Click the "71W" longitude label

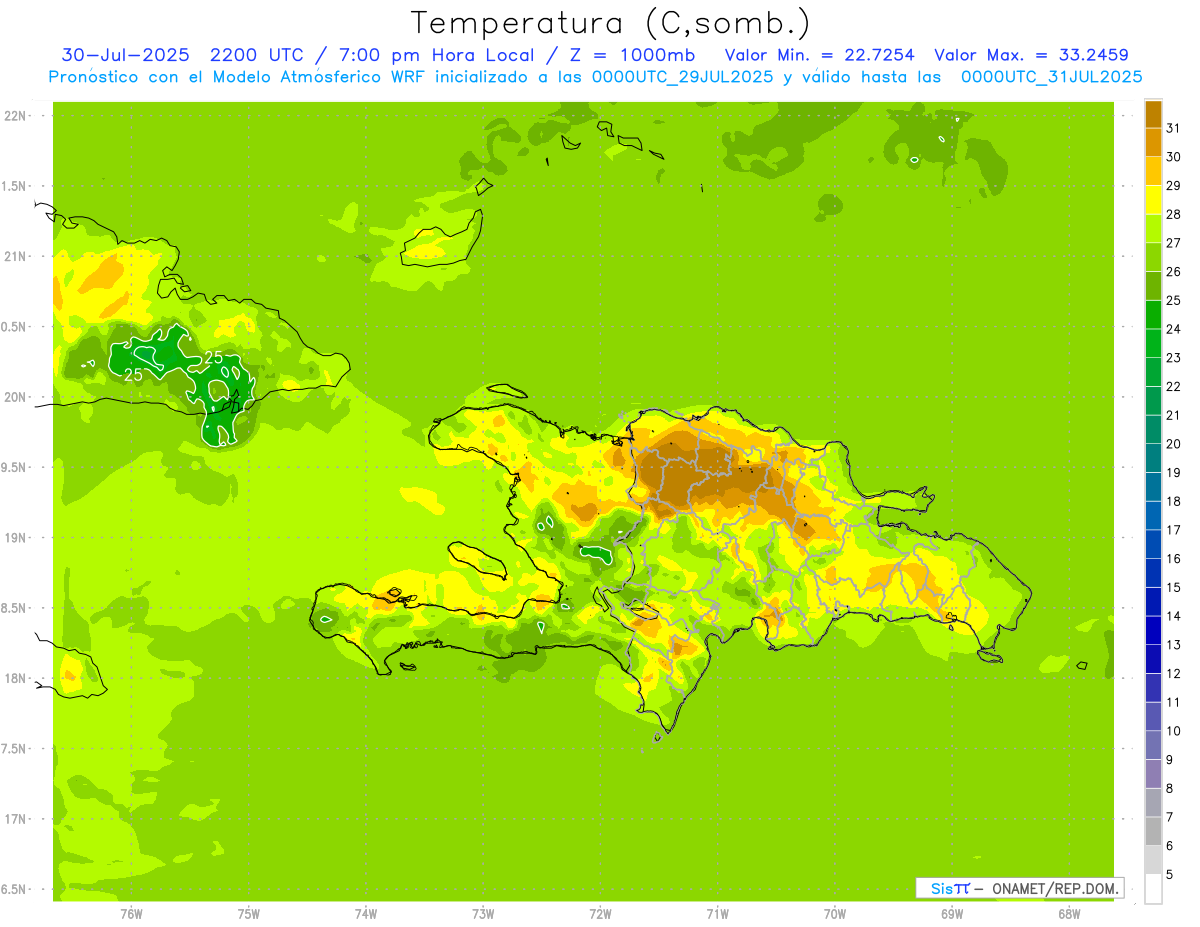coord(717,914)
